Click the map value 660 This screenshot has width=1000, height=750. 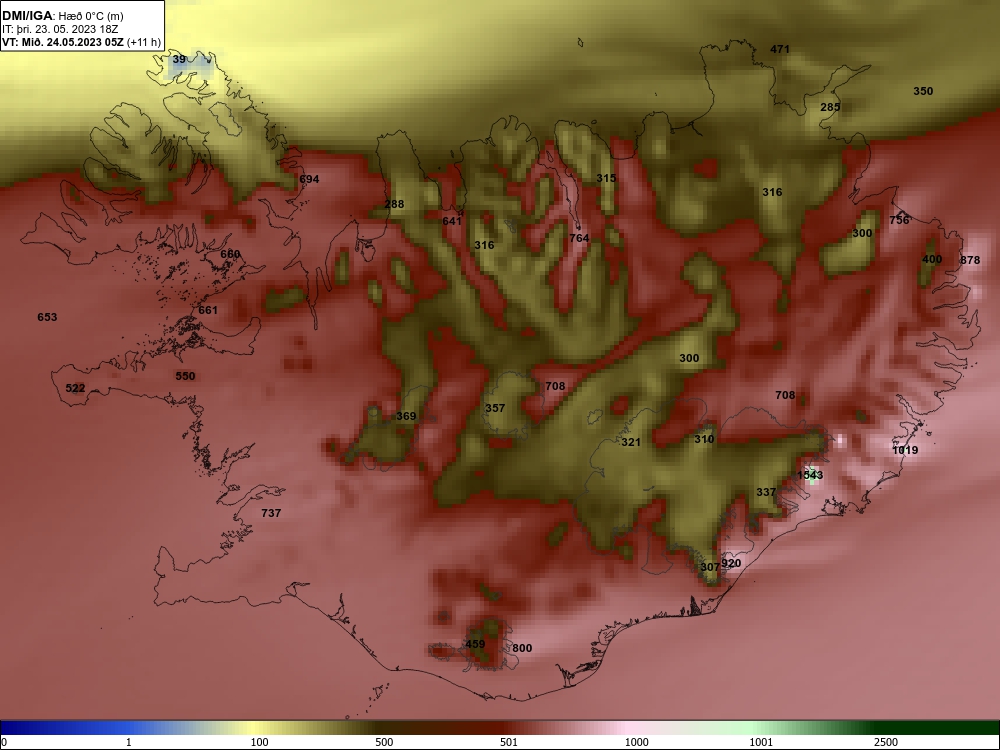[x=230, y=254]
